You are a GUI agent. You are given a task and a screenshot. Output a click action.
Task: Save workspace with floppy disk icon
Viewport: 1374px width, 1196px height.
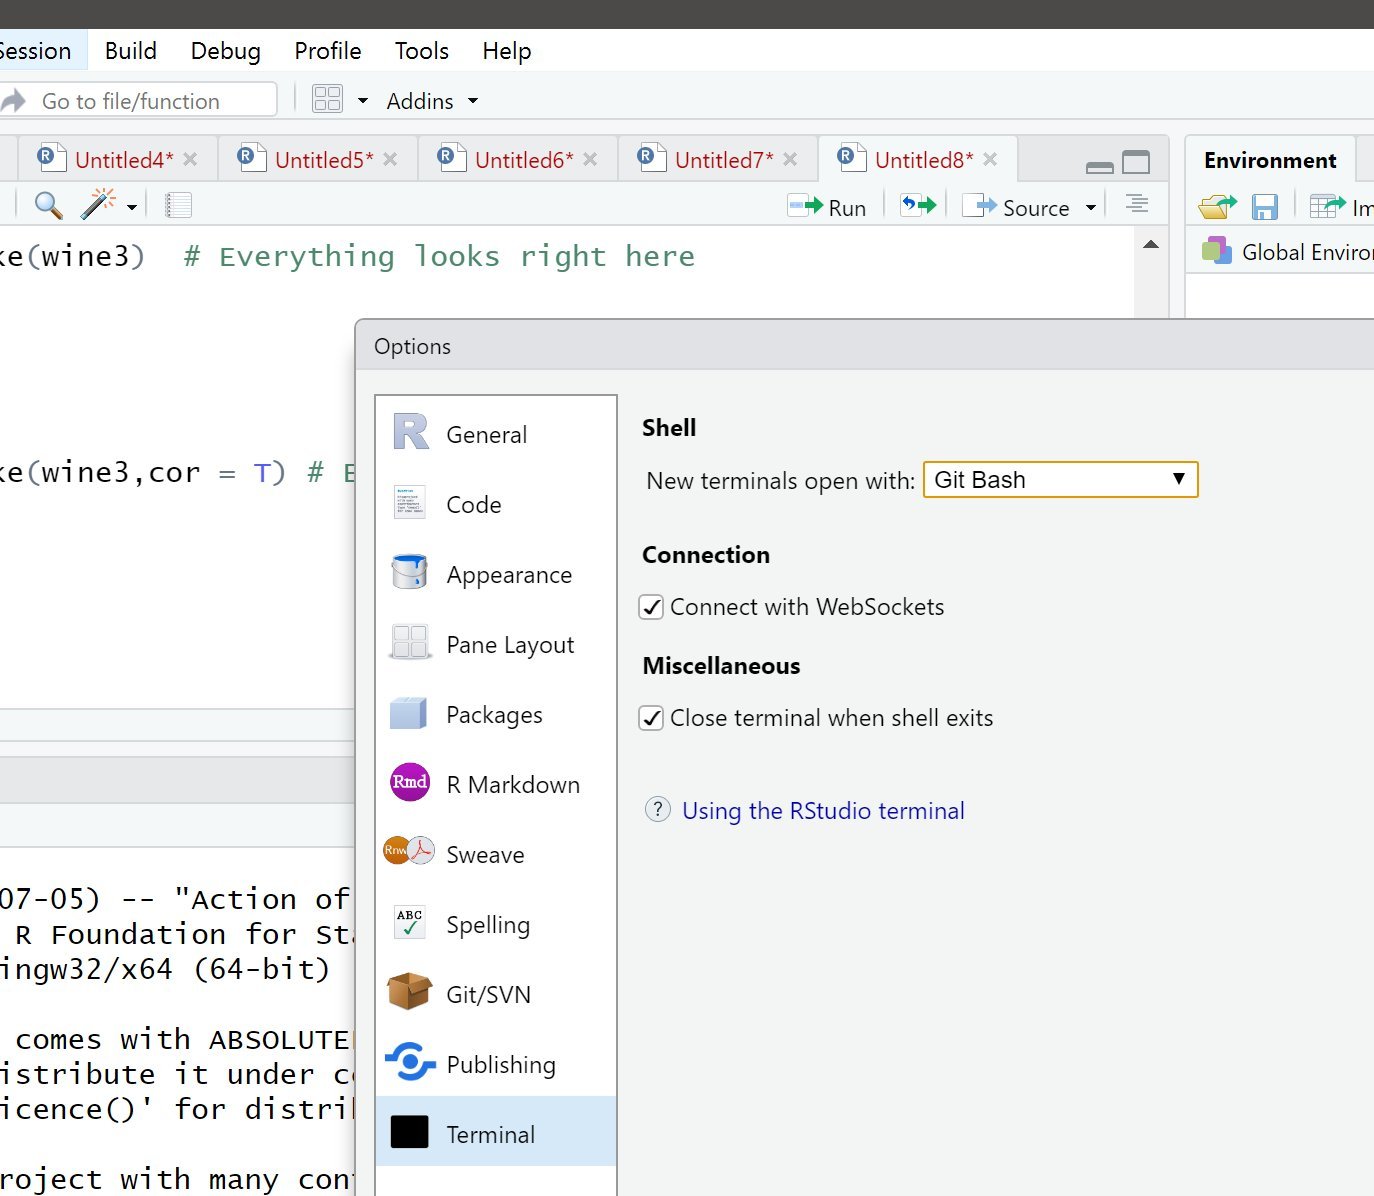pyautogui.click(x=1265, y=206)
